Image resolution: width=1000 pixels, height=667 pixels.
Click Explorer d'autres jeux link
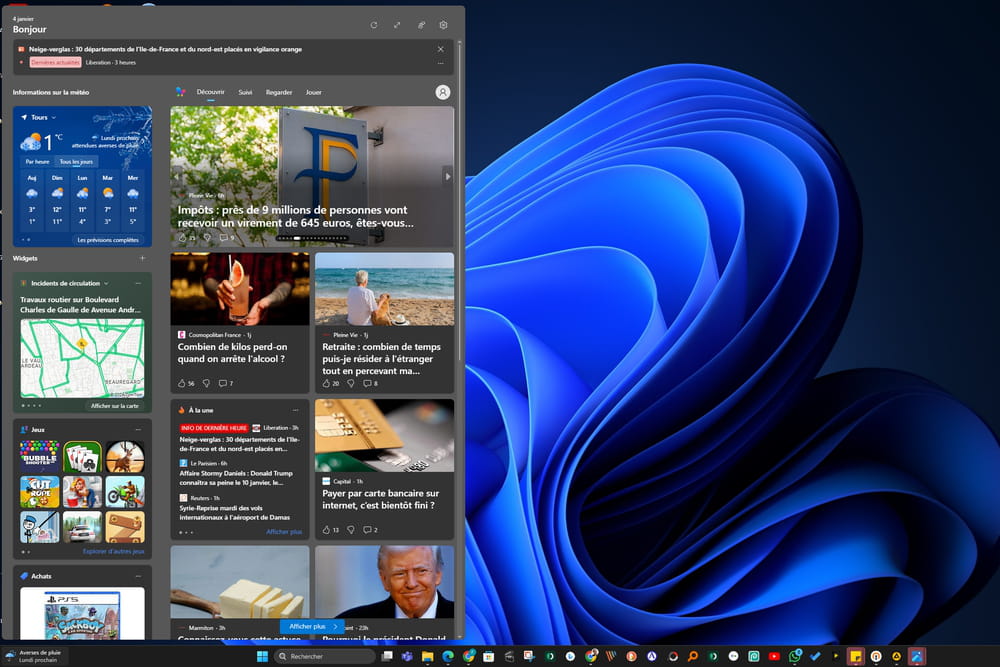(x=114, y=552)
